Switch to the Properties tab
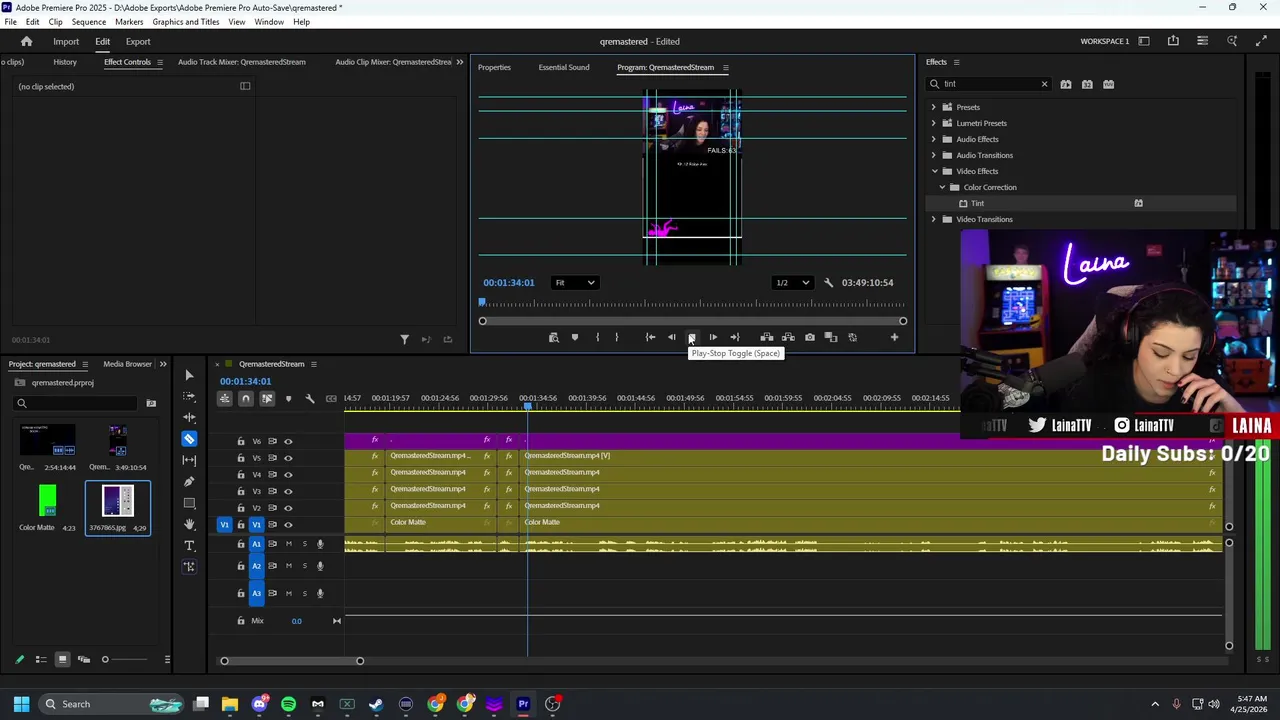 point(494,67)
